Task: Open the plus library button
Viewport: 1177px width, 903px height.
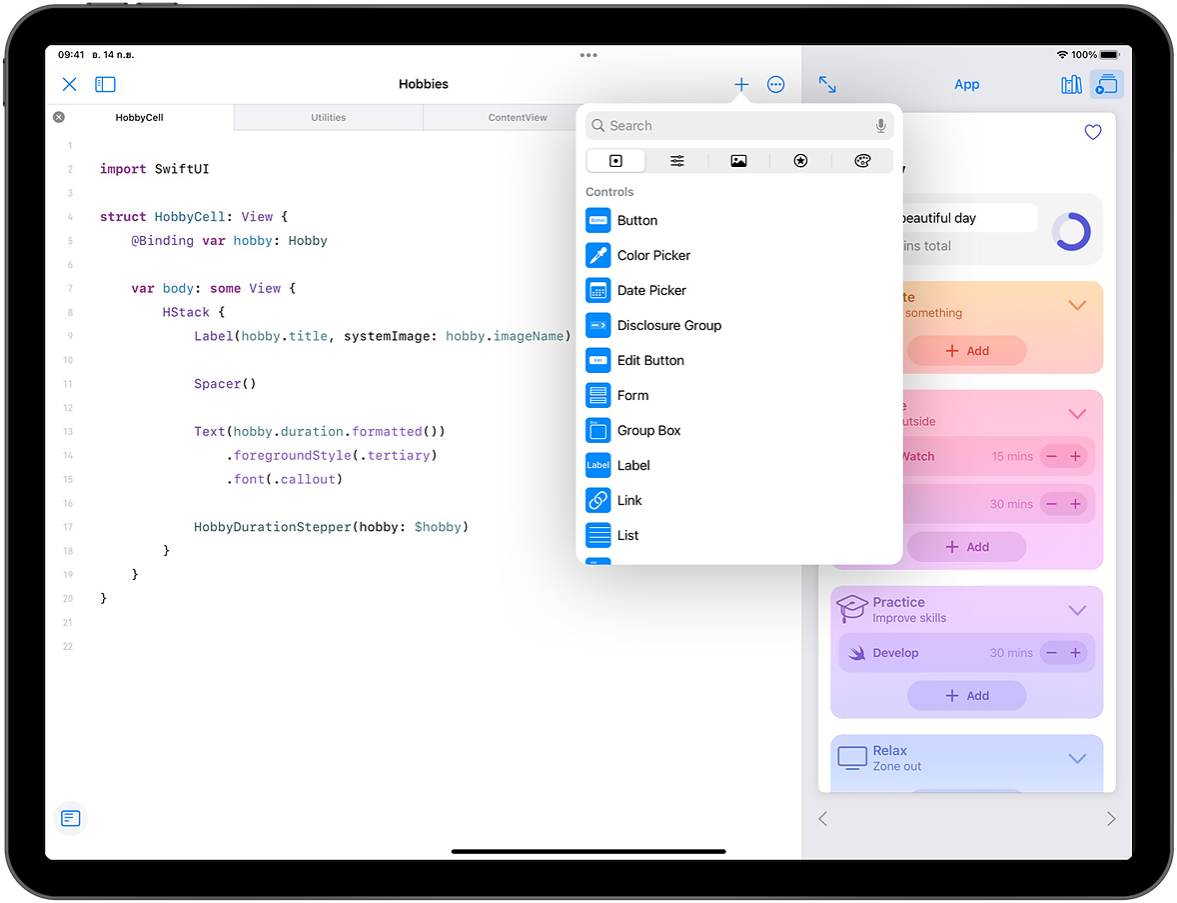Action: (741, 85)
